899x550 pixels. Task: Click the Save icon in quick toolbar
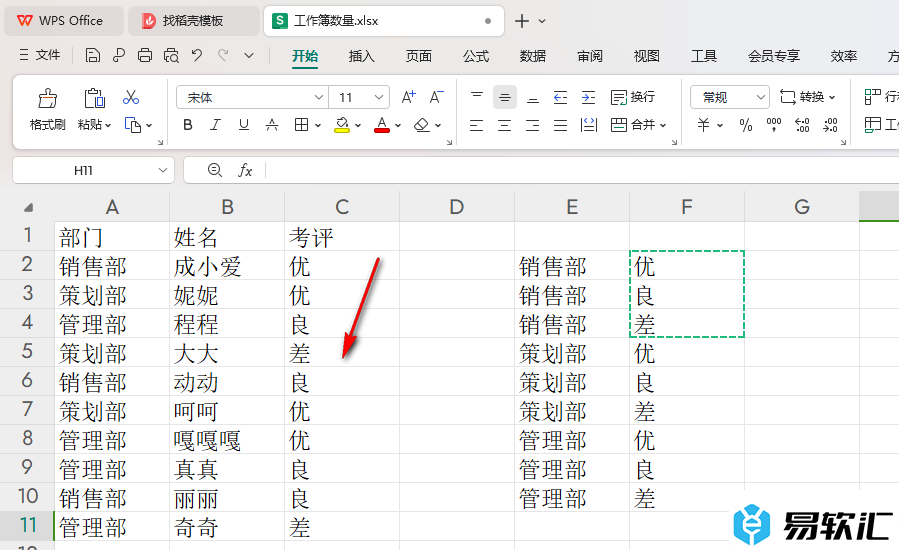pyautogui.click(x=92, y=55)
